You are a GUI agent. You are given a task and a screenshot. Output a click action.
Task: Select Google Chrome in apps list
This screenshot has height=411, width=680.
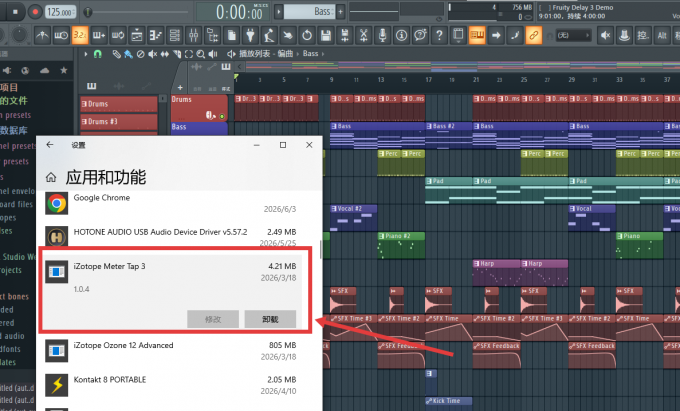coord(171,203)
